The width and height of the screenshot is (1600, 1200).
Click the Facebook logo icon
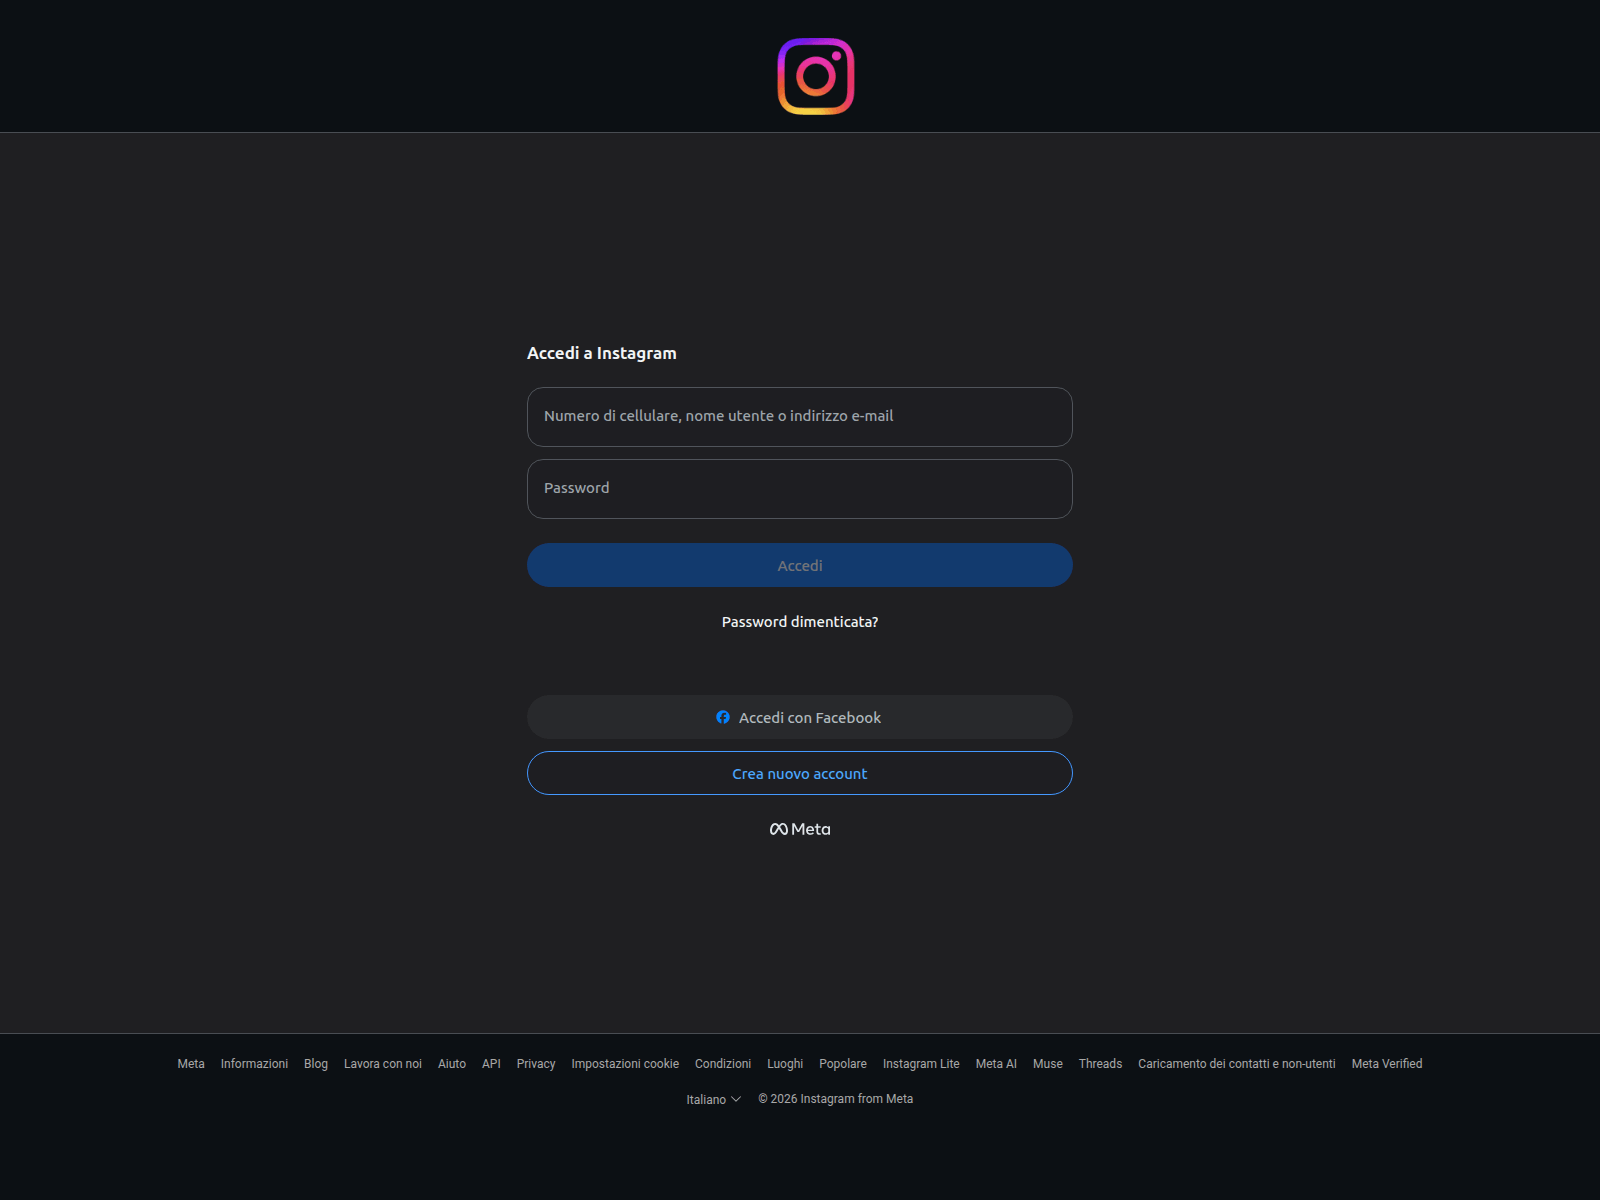pos(723,717)
